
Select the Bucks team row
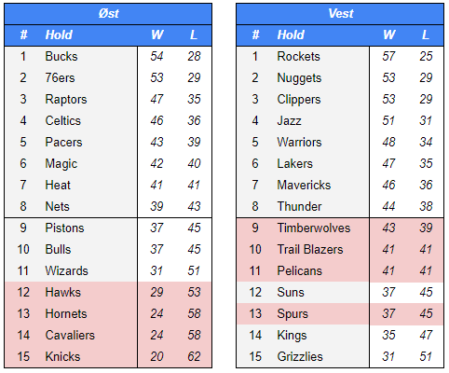click(x=108, y=56)
